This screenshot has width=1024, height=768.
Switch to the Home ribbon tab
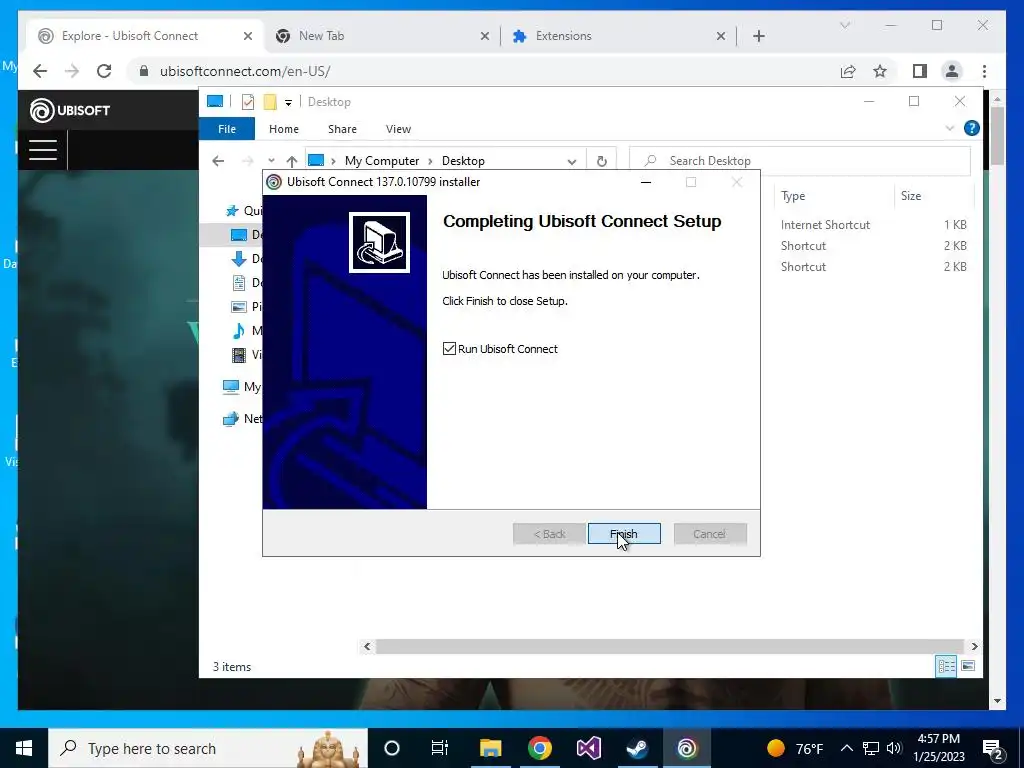click(x=283, y=129)
